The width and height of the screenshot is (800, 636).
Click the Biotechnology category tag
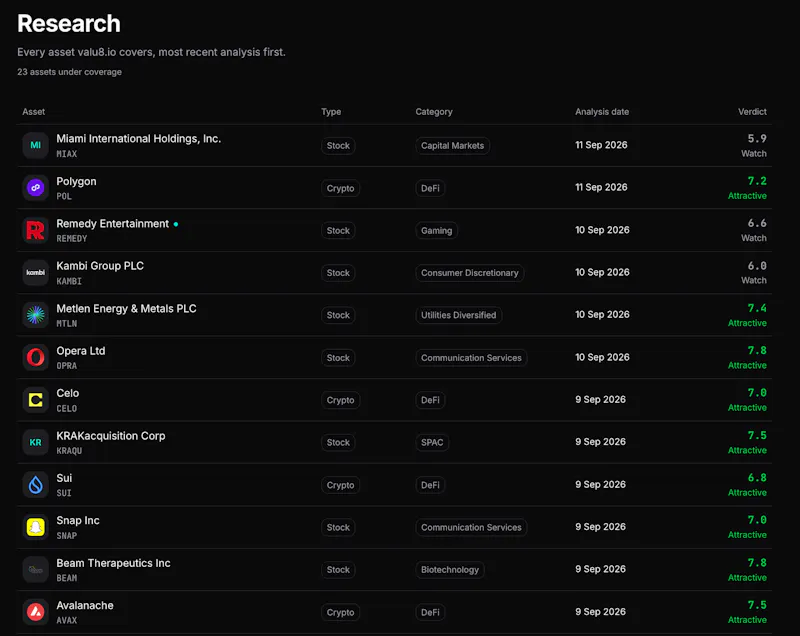click(449, 570)
